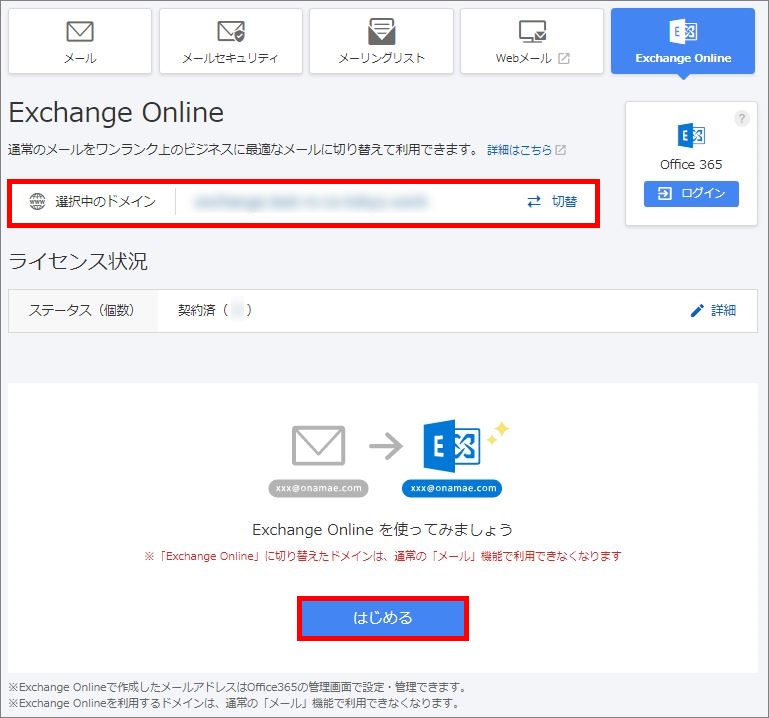The height and width of the screenshot is (718, 769).
Task: Click the ライセンス状況 heading
Action: click(x=78, y=260)
